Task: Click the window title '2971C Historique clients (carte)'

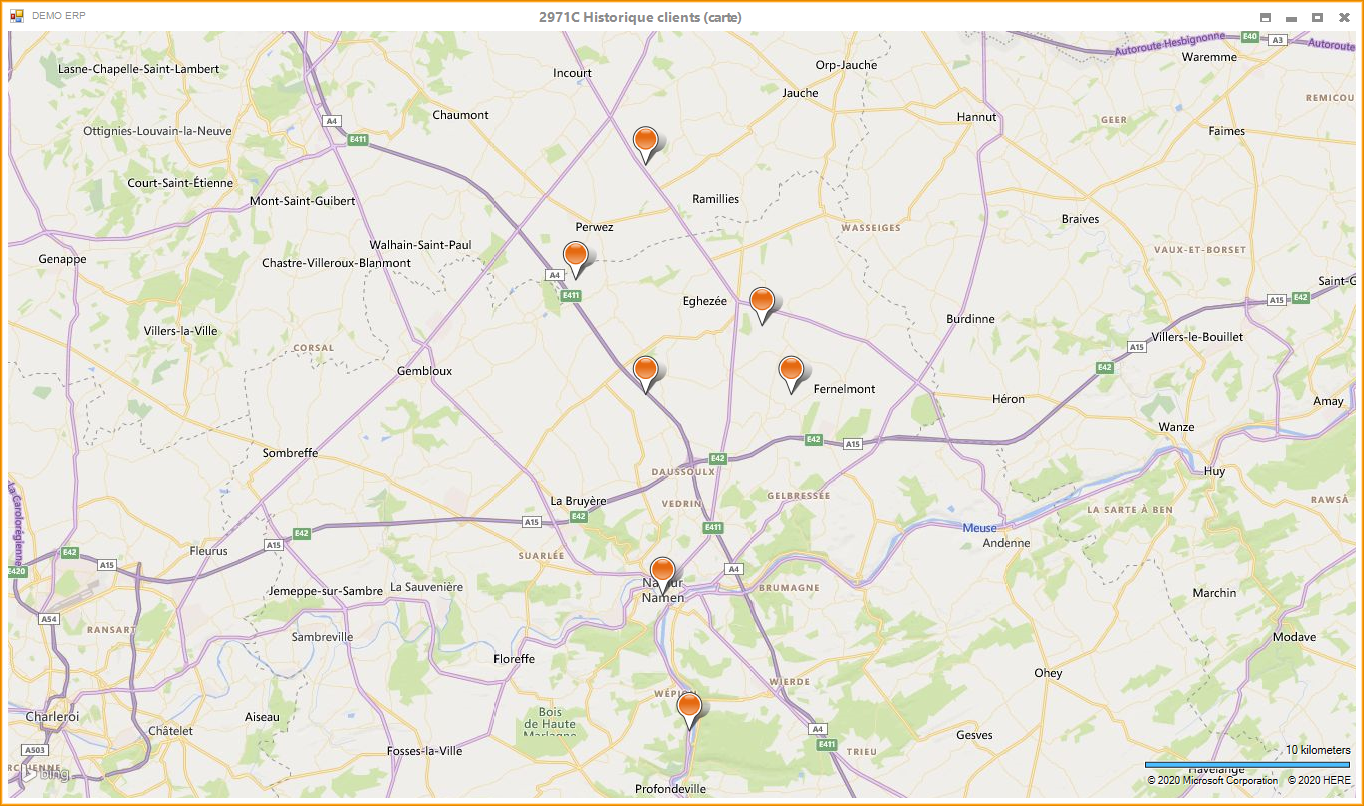Action: pyautogui.click(x=640, y=17)
